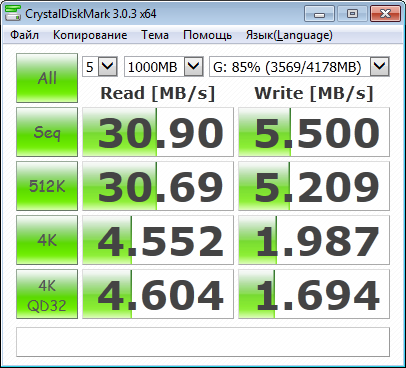Click the 512K write result 5.209
Viewport: 406px width, 368px height.
(314, 186)
